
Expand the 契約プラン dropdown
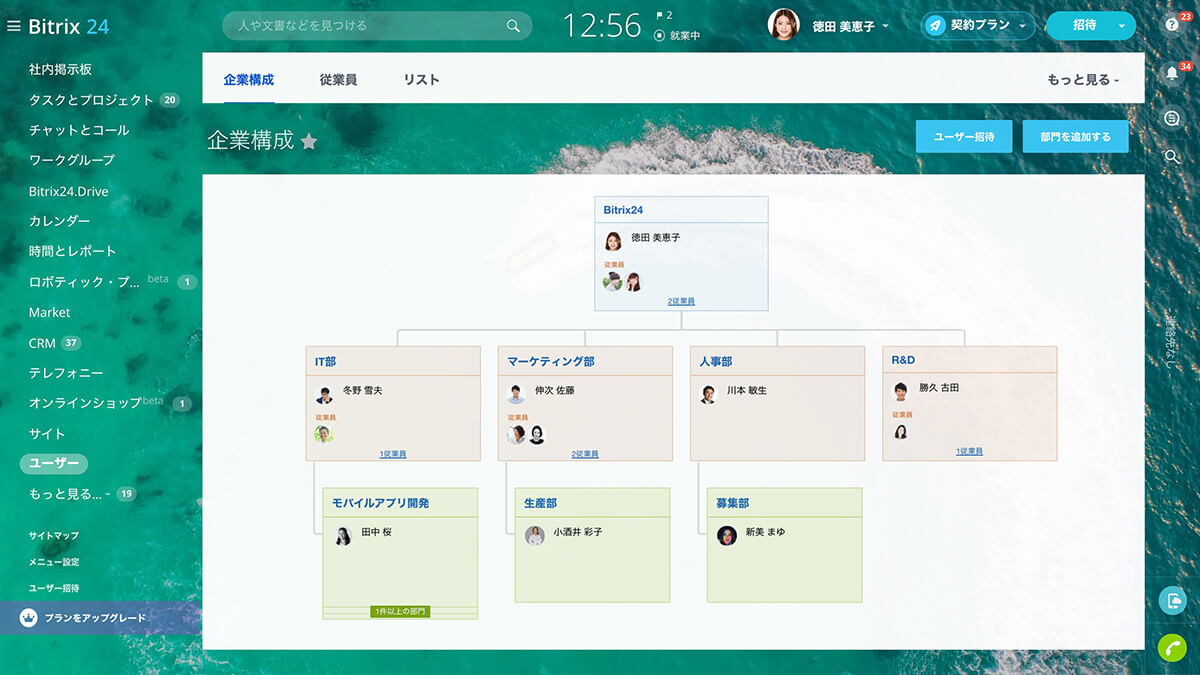(1024, 26)
